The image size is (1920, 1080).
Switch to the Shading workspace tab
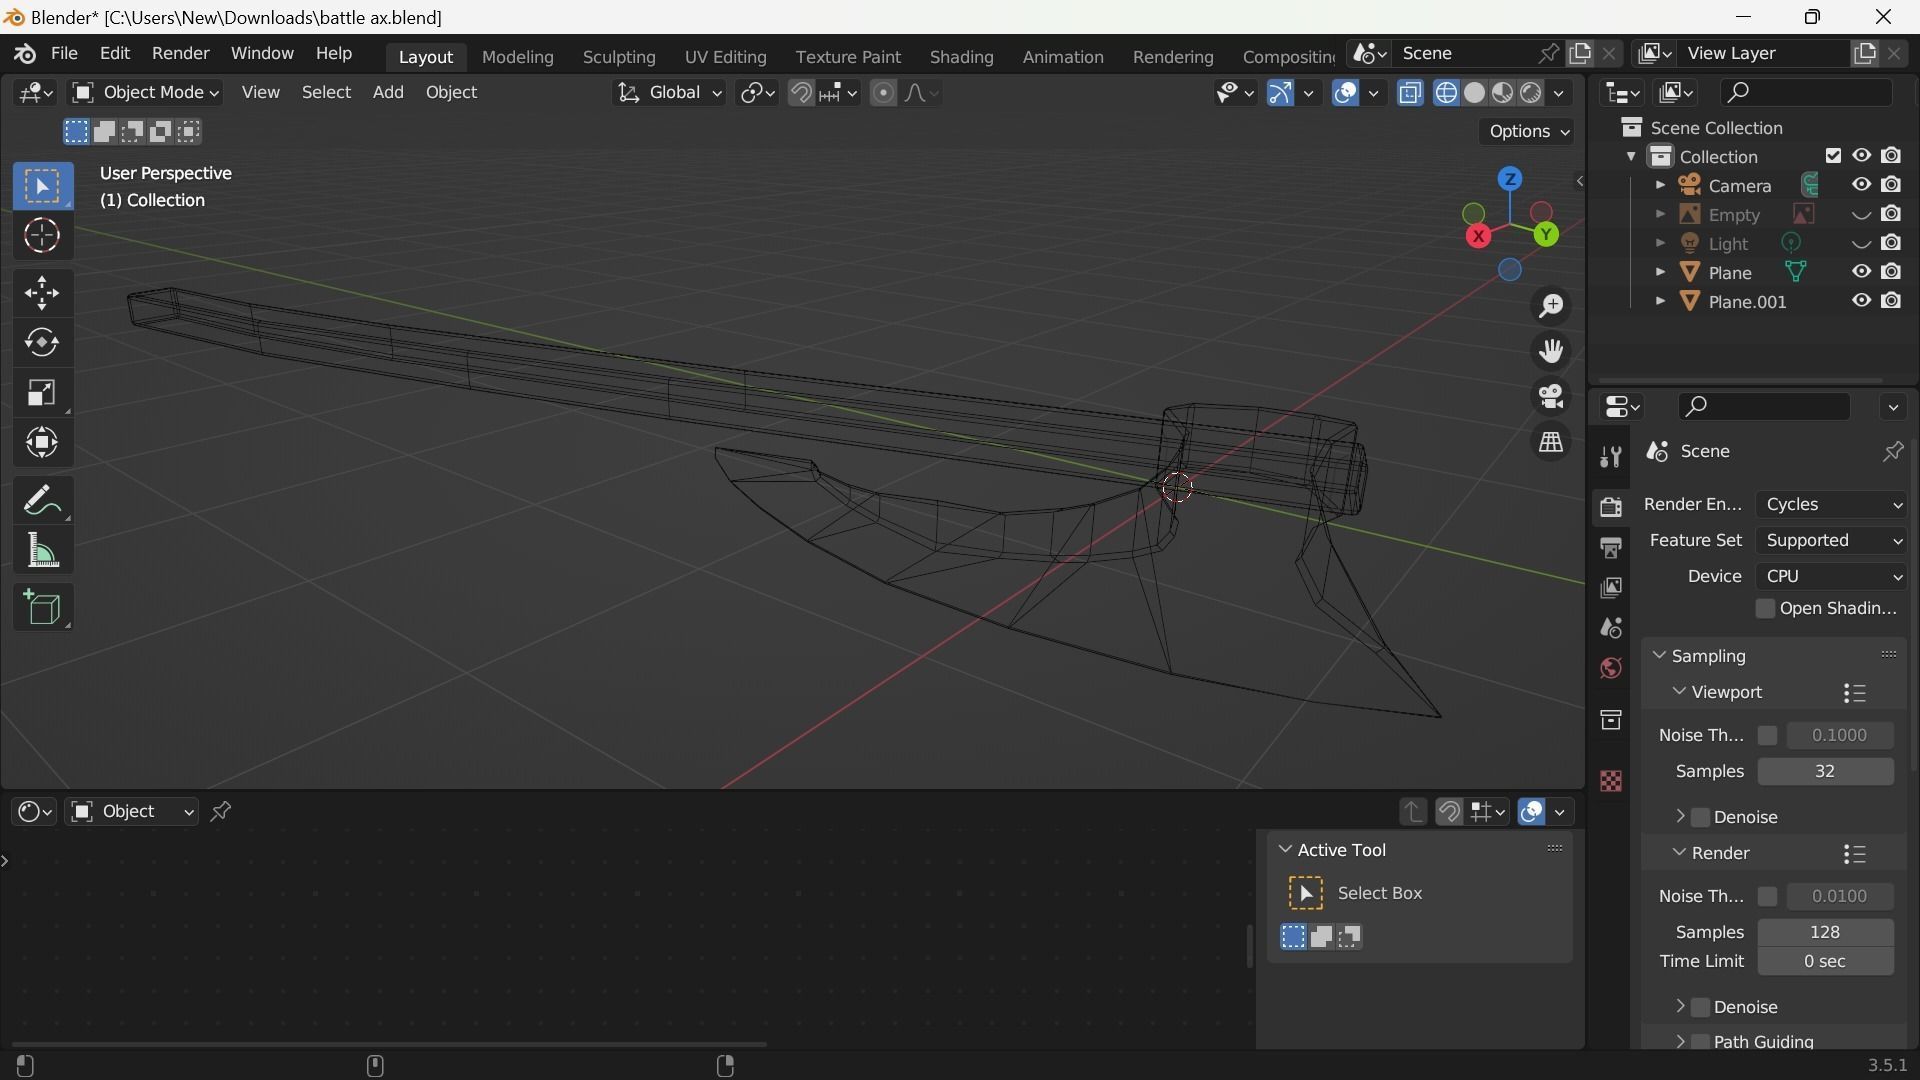point(961,57)
